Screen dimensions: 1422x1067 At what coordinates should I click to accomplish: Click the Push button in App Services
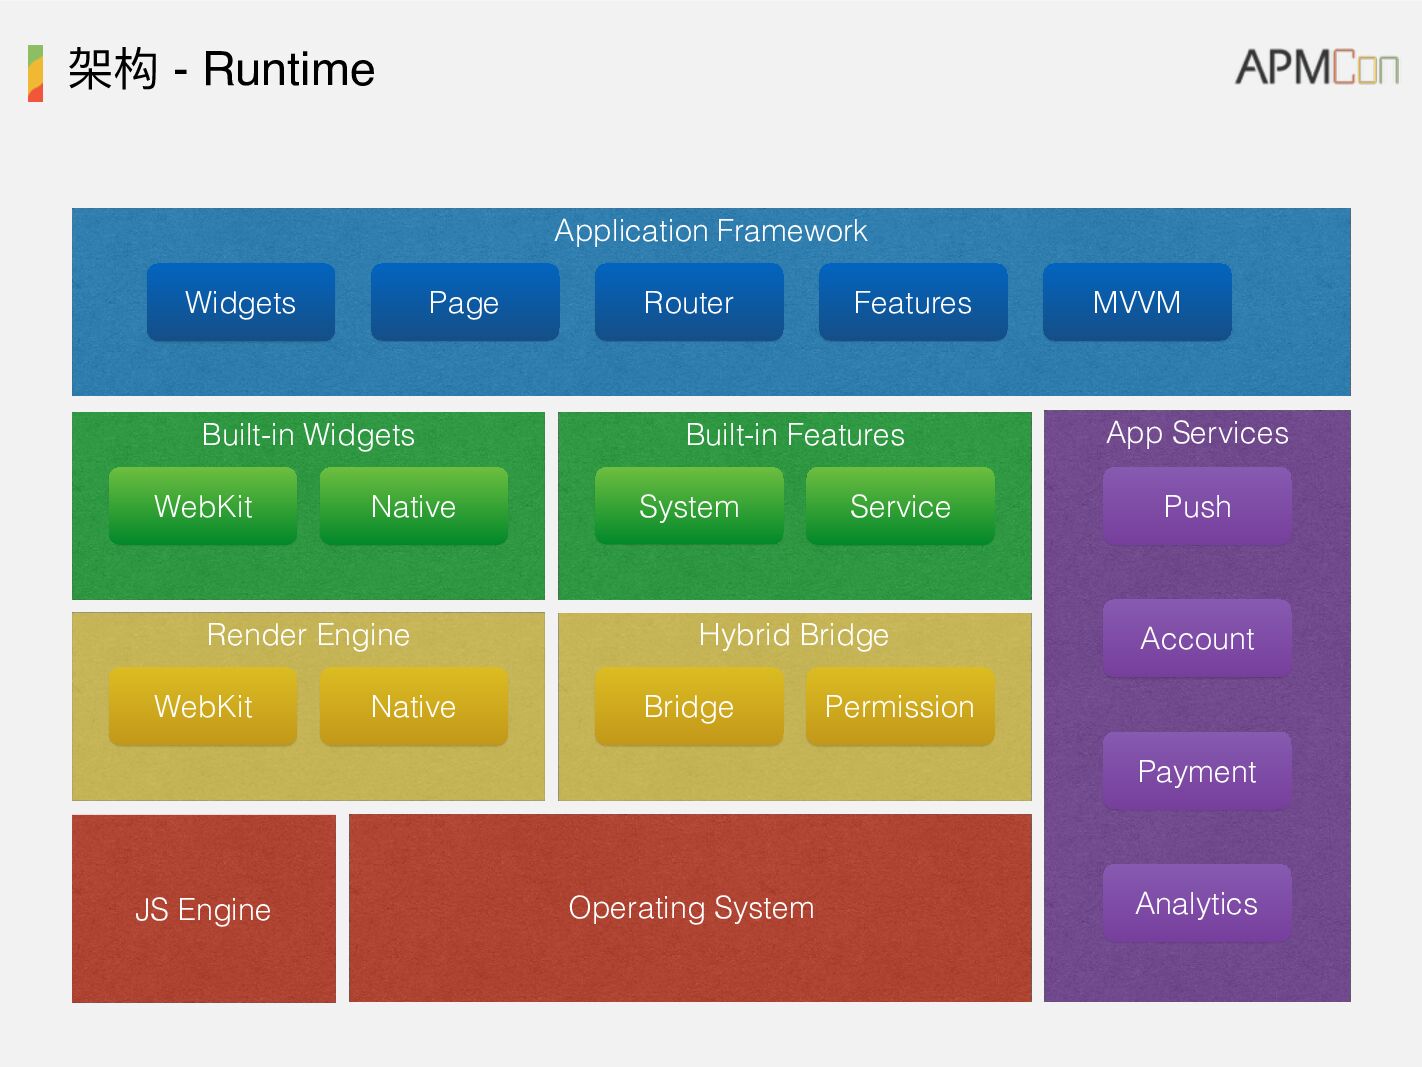1197,506
